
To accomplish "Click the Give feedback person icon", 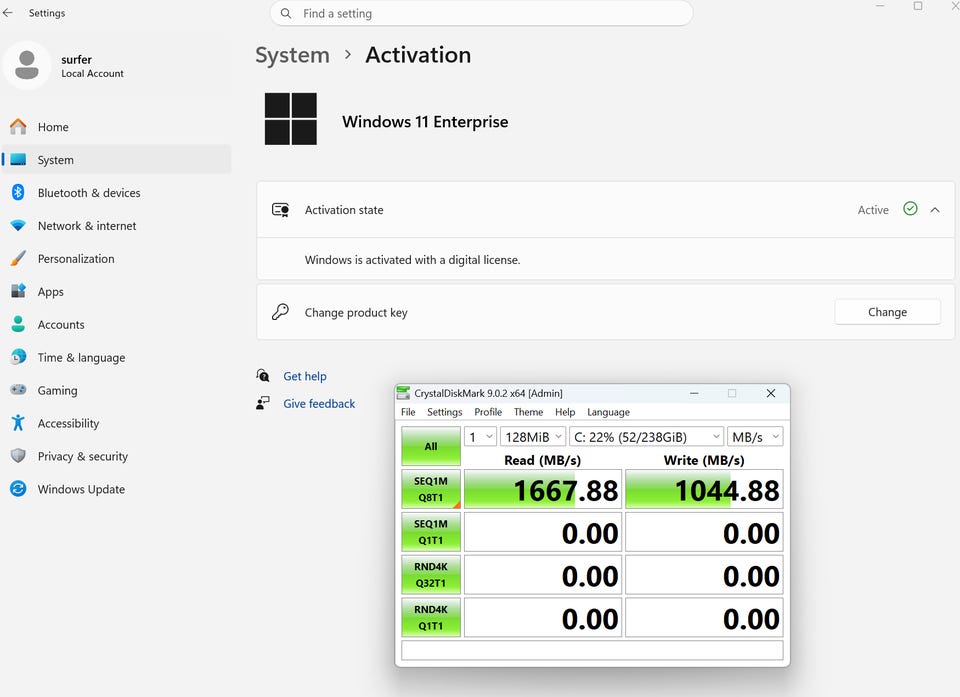I will coord(263,403).
